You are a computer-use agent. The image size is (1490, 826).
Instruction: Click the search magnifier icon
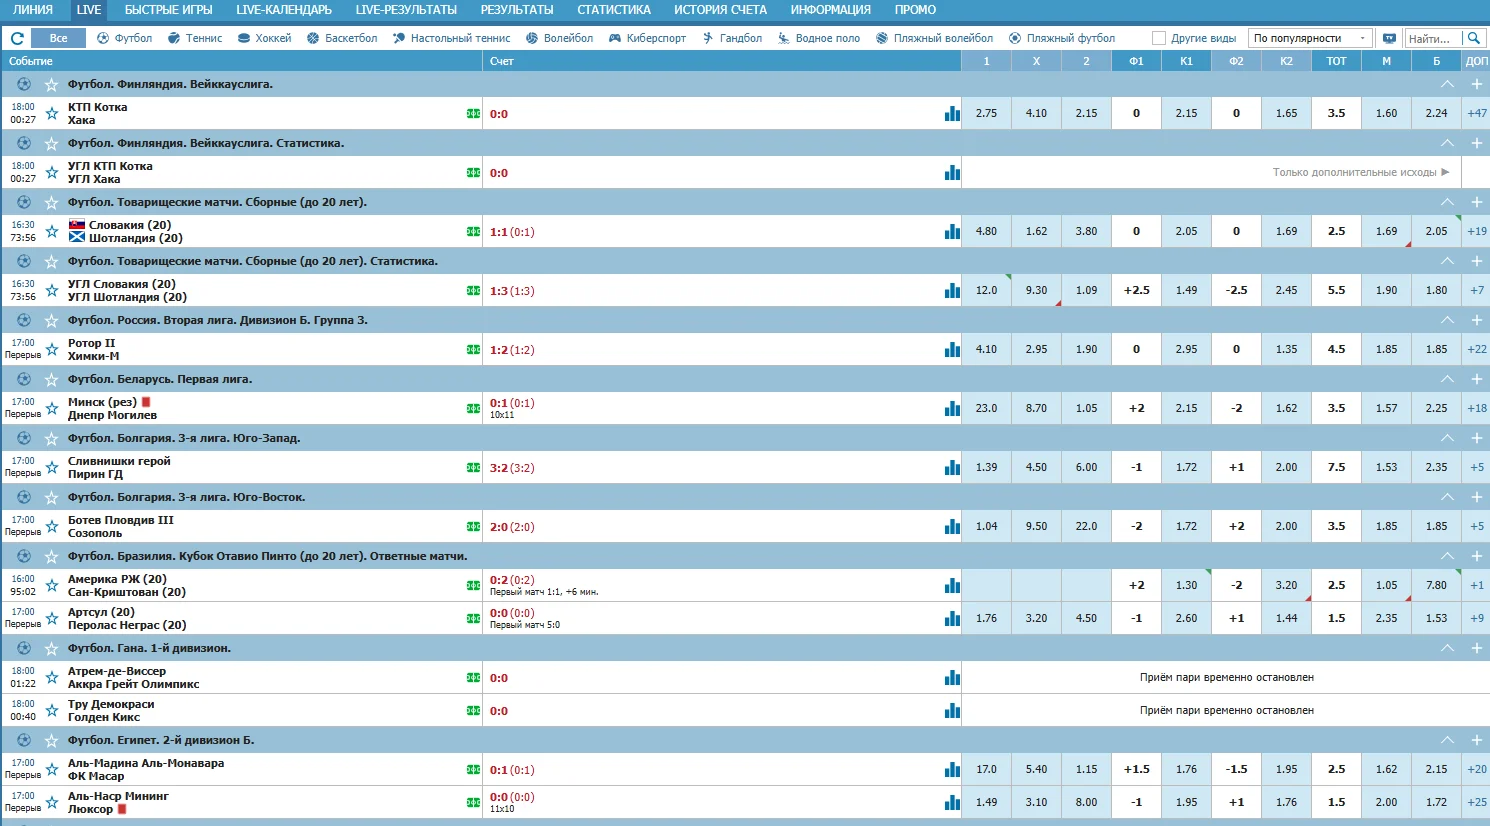[x=1473, y=38]
